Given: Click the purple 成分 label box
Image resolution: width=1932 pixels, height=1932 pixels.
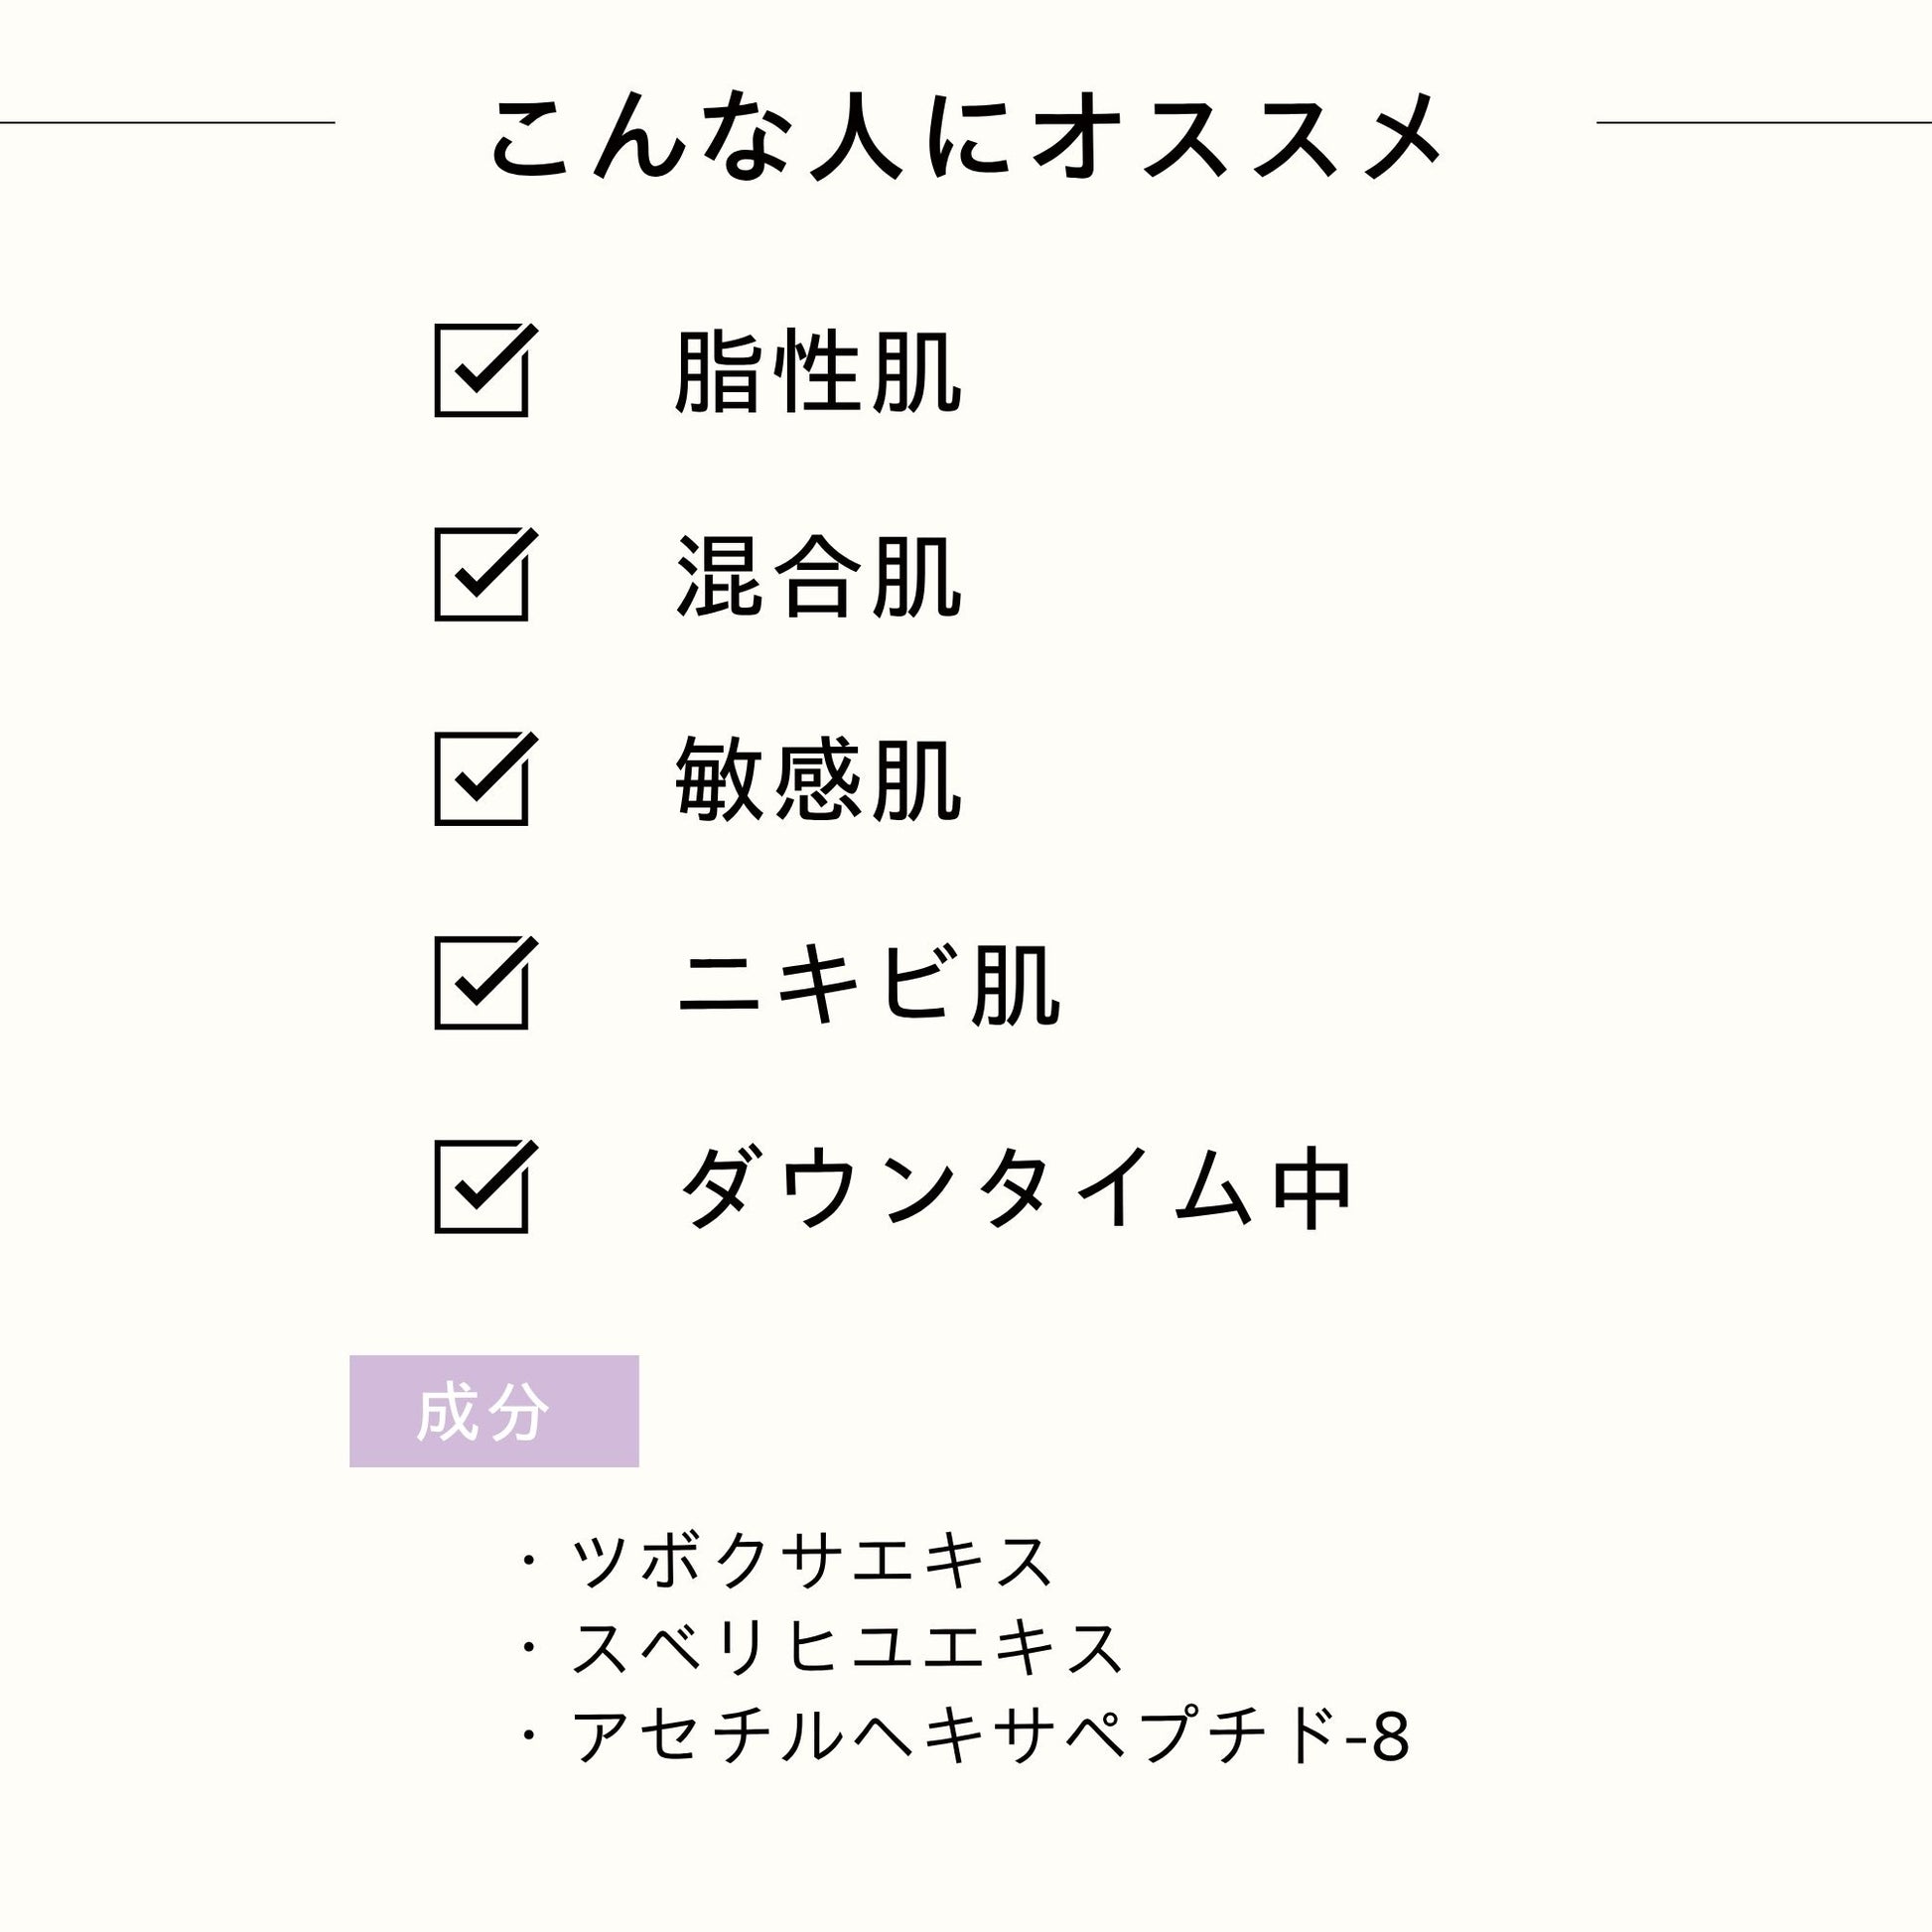Looking at the screenshot, I should pyautogui.click(x=494, y=1413).
